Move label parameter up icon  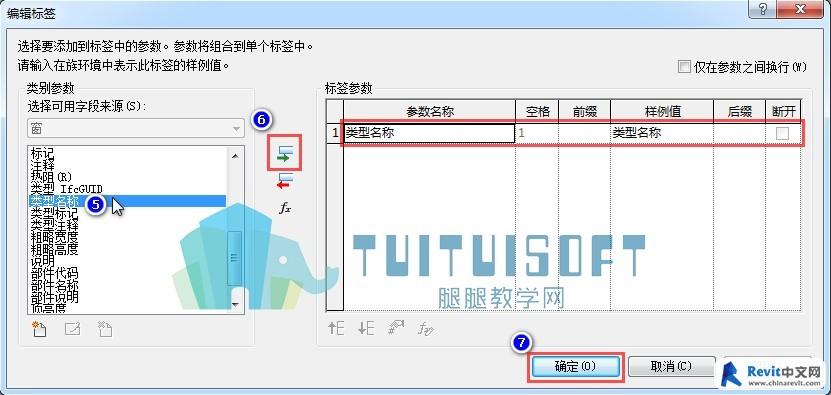[336, 328]
